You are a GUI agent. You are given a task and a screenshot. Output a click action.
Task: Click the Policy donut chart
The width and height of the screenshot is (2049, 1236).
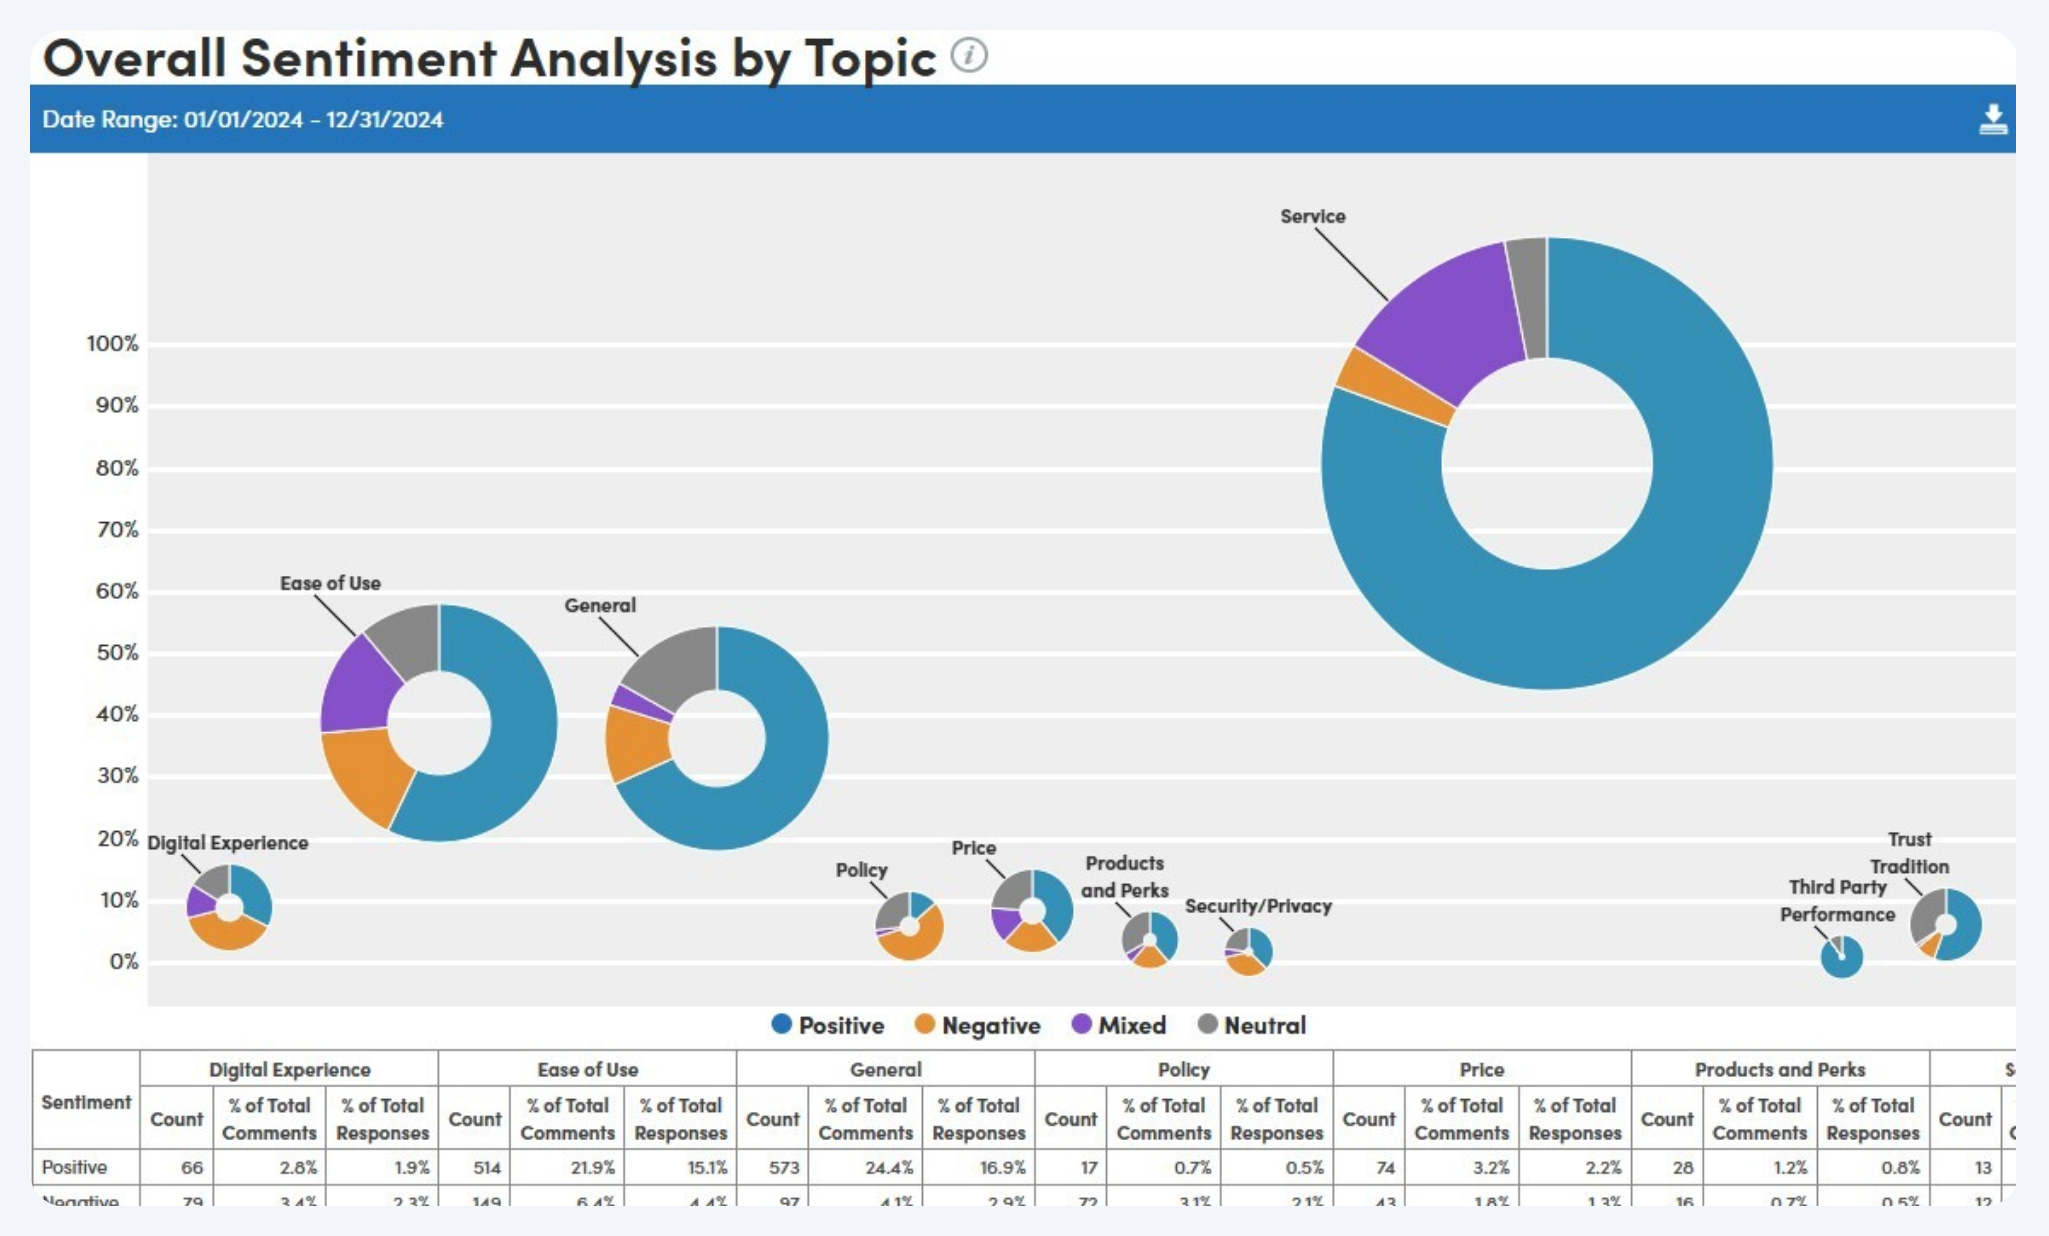(x=925, y=942)
